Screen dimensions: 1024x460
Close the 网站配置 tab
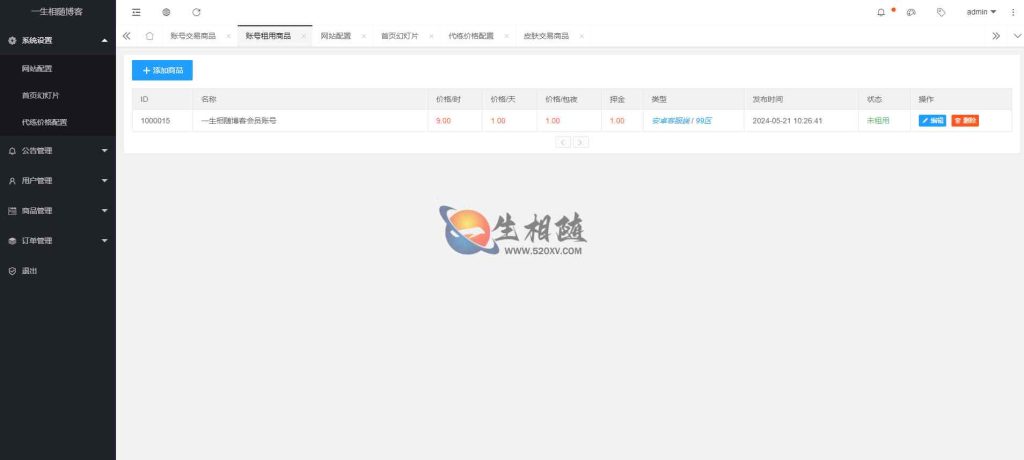363,36
